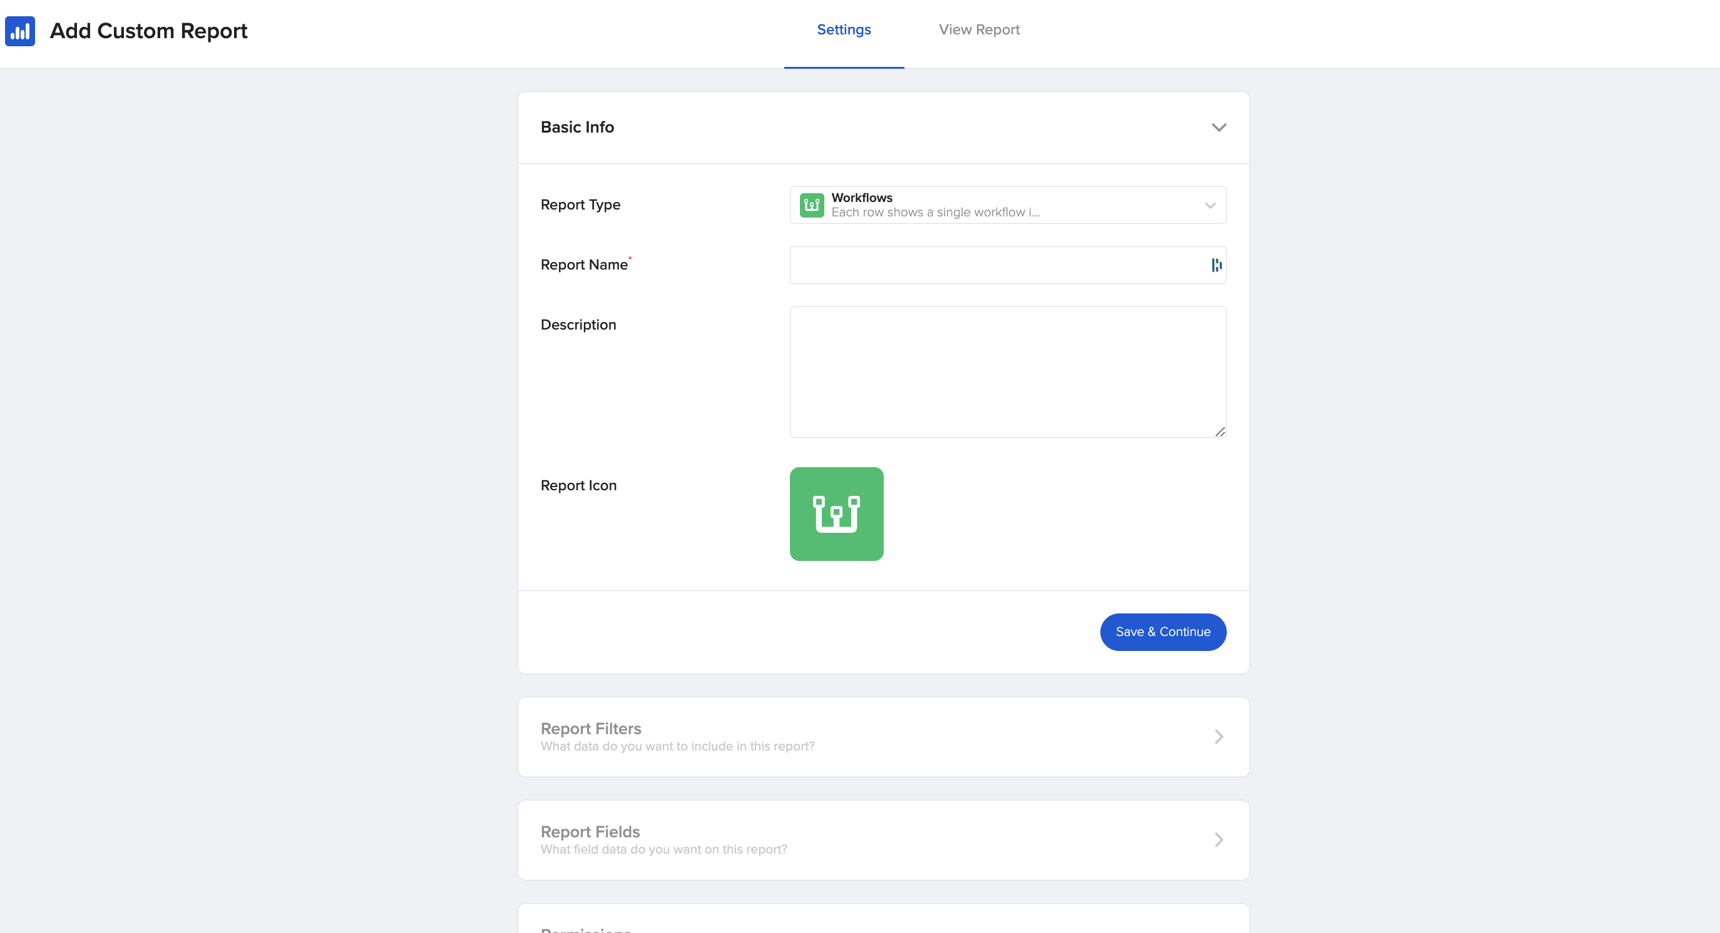Click the Save & Continue button
This screenshot has width=1720, height=933.
tap(1163, 632)
